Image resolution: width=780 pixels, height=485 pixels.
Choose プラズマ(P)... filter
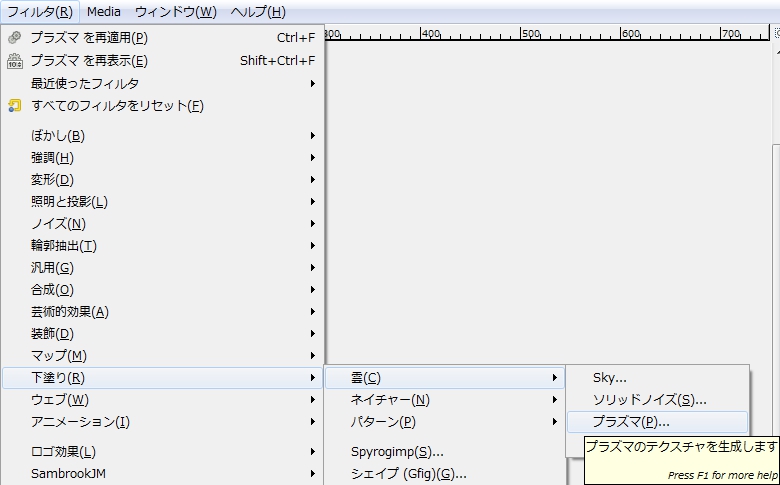click(657, 422)
